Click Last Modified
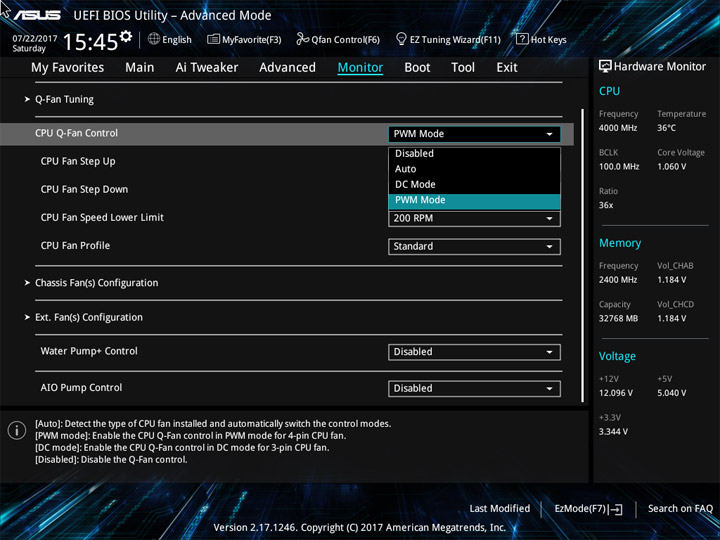 tap(500, 509)
